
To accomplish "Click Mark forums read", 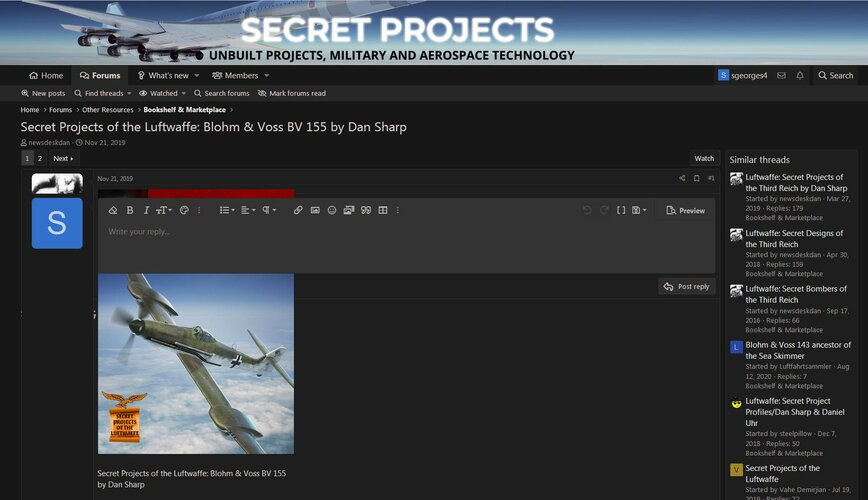I will (x=292, y=94).
